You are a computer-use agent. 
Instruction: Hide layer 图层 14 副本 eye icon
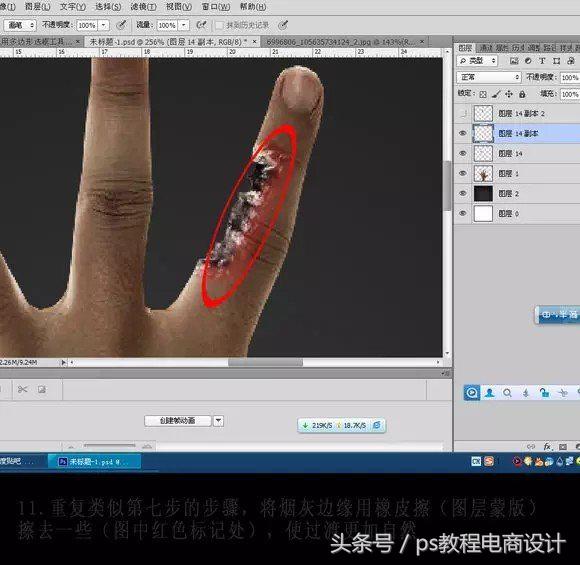coord(463,133)
